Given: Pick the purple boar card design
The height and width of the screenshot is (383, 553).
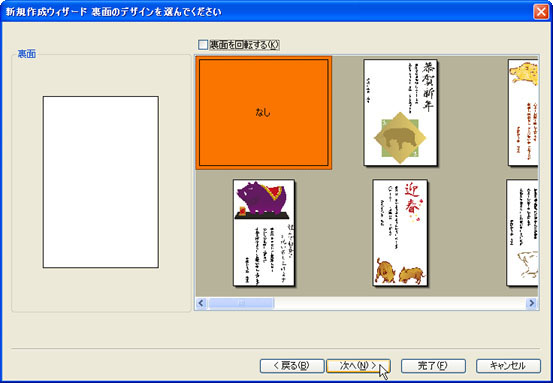Looking at the screenshot, I should 264,233.
